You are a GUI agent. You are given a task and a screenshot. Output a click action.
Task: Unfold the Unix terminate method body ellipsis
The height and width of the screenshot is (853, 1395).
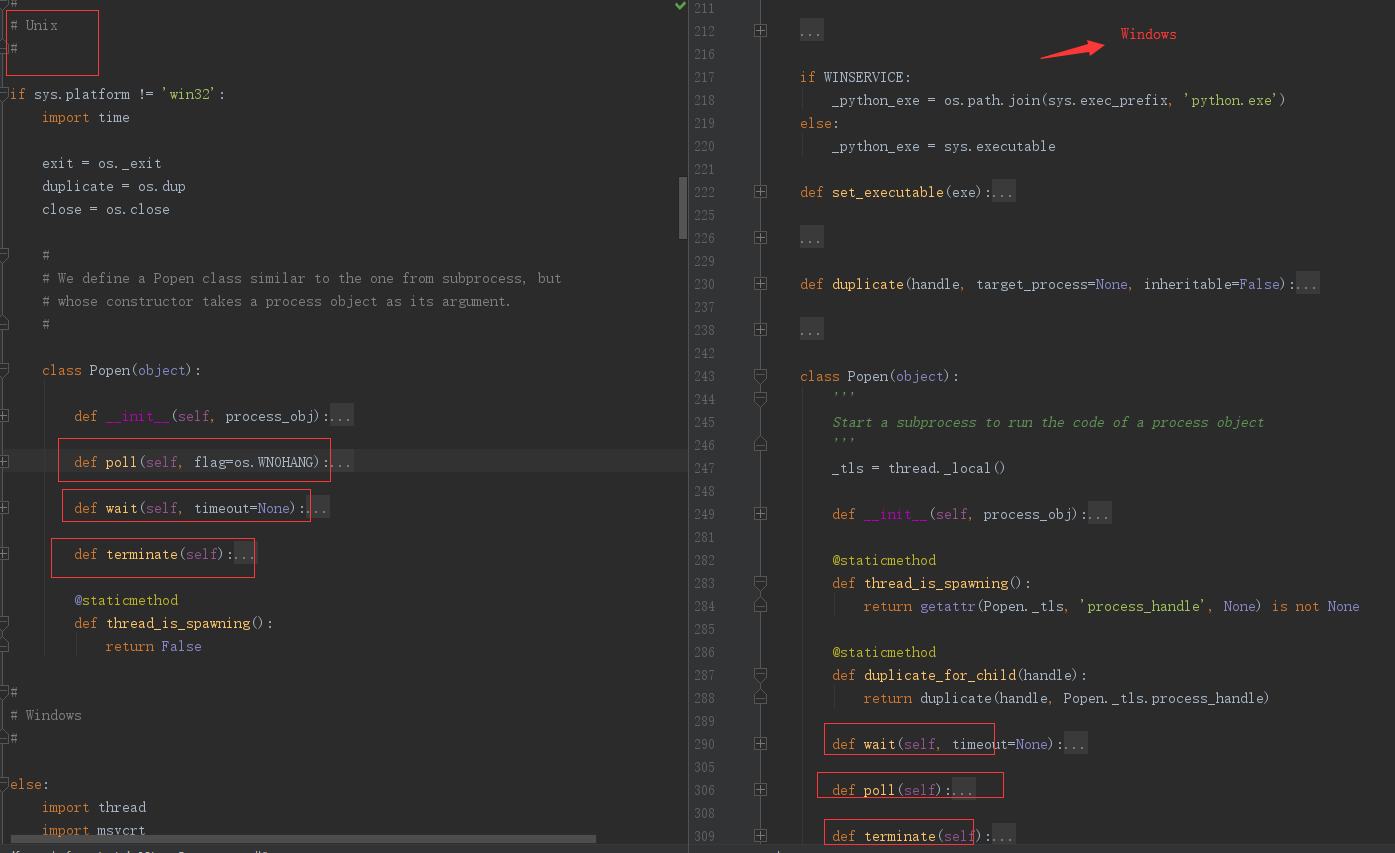tap(244, 554)
